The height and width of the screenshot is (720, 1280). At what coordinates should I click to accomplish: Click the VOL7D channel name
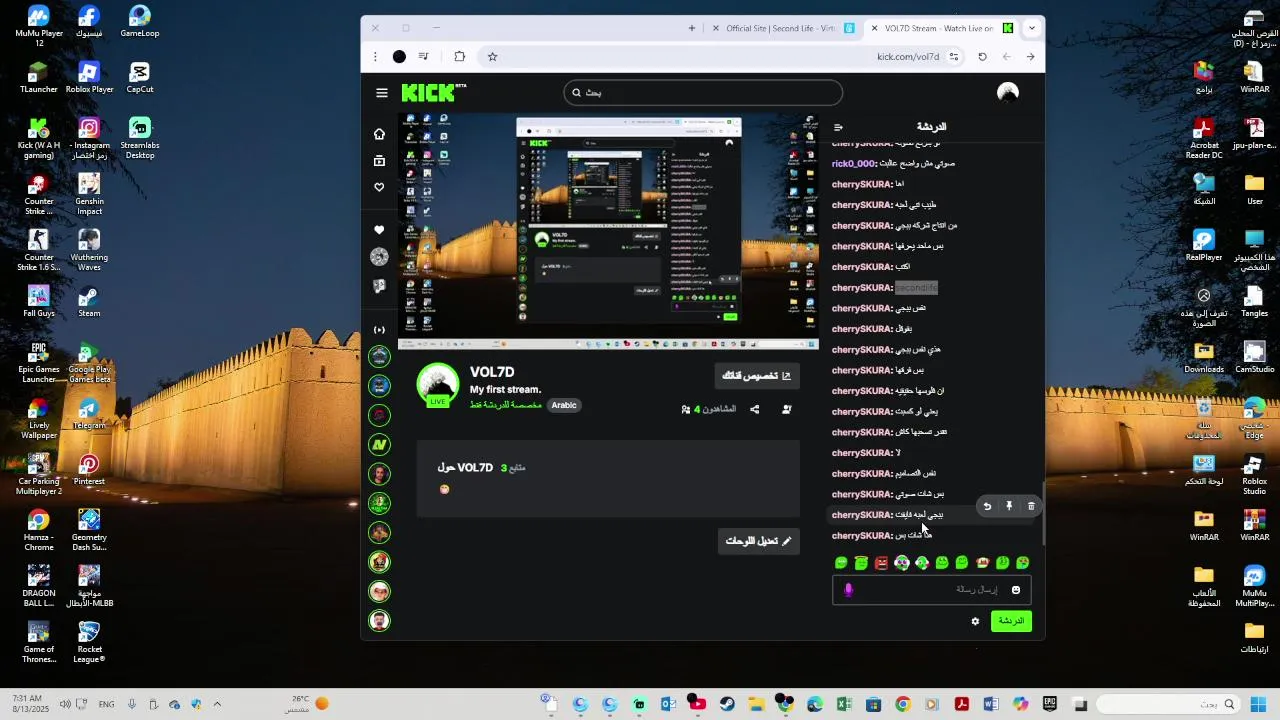tap(492, 372)
